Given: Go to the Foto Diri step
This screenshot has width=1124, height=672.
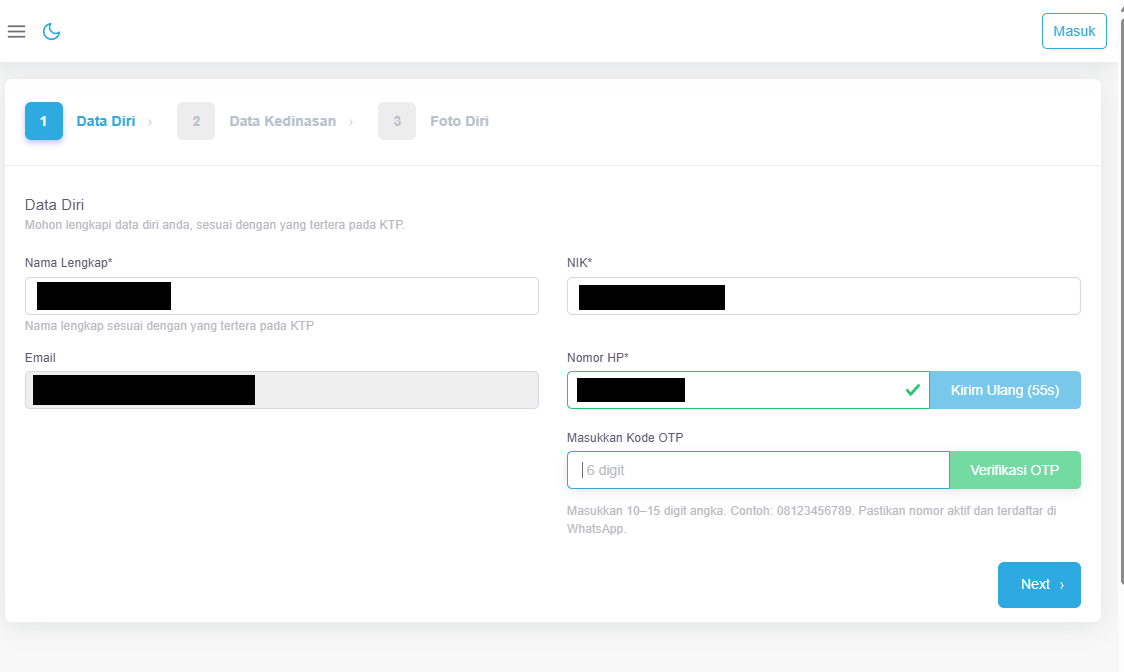Looking at the screenshot, I should tap(459, 121).
